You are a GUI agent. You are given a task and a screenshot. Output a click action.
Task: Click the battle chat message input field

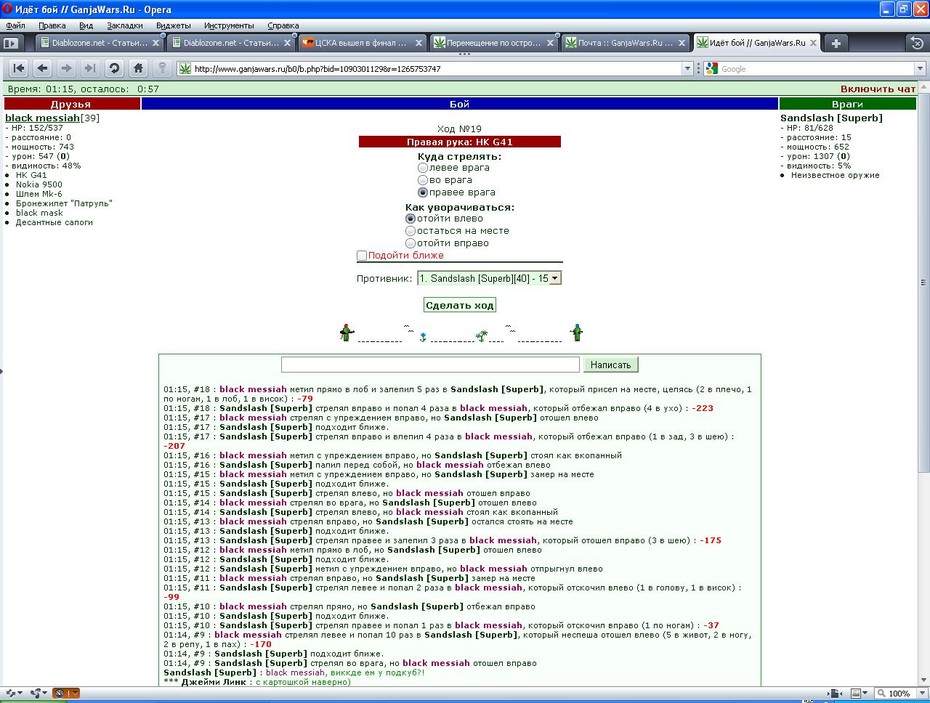430,365
